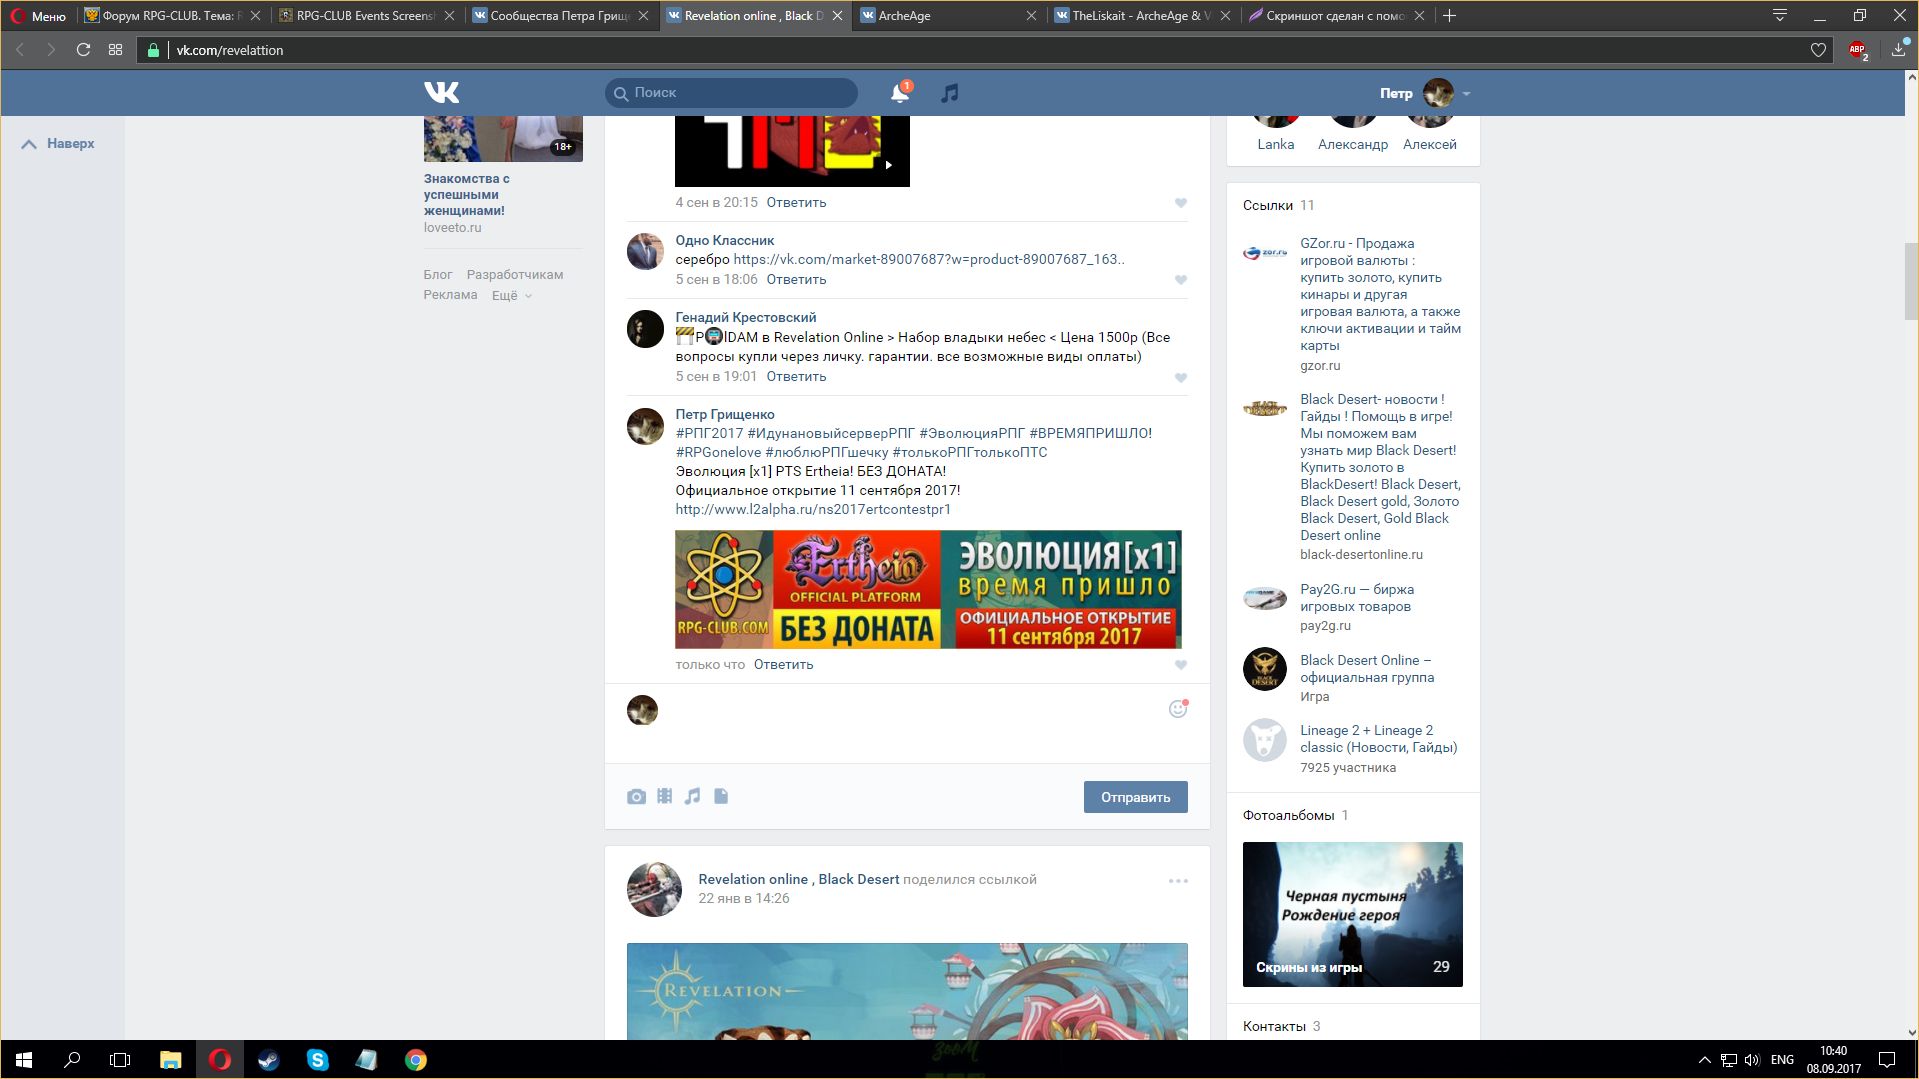This screenshot has width=1919, height=1079.
Task: Open Скрины из игры album thumbnail
Action: (x=1352, y=914)
